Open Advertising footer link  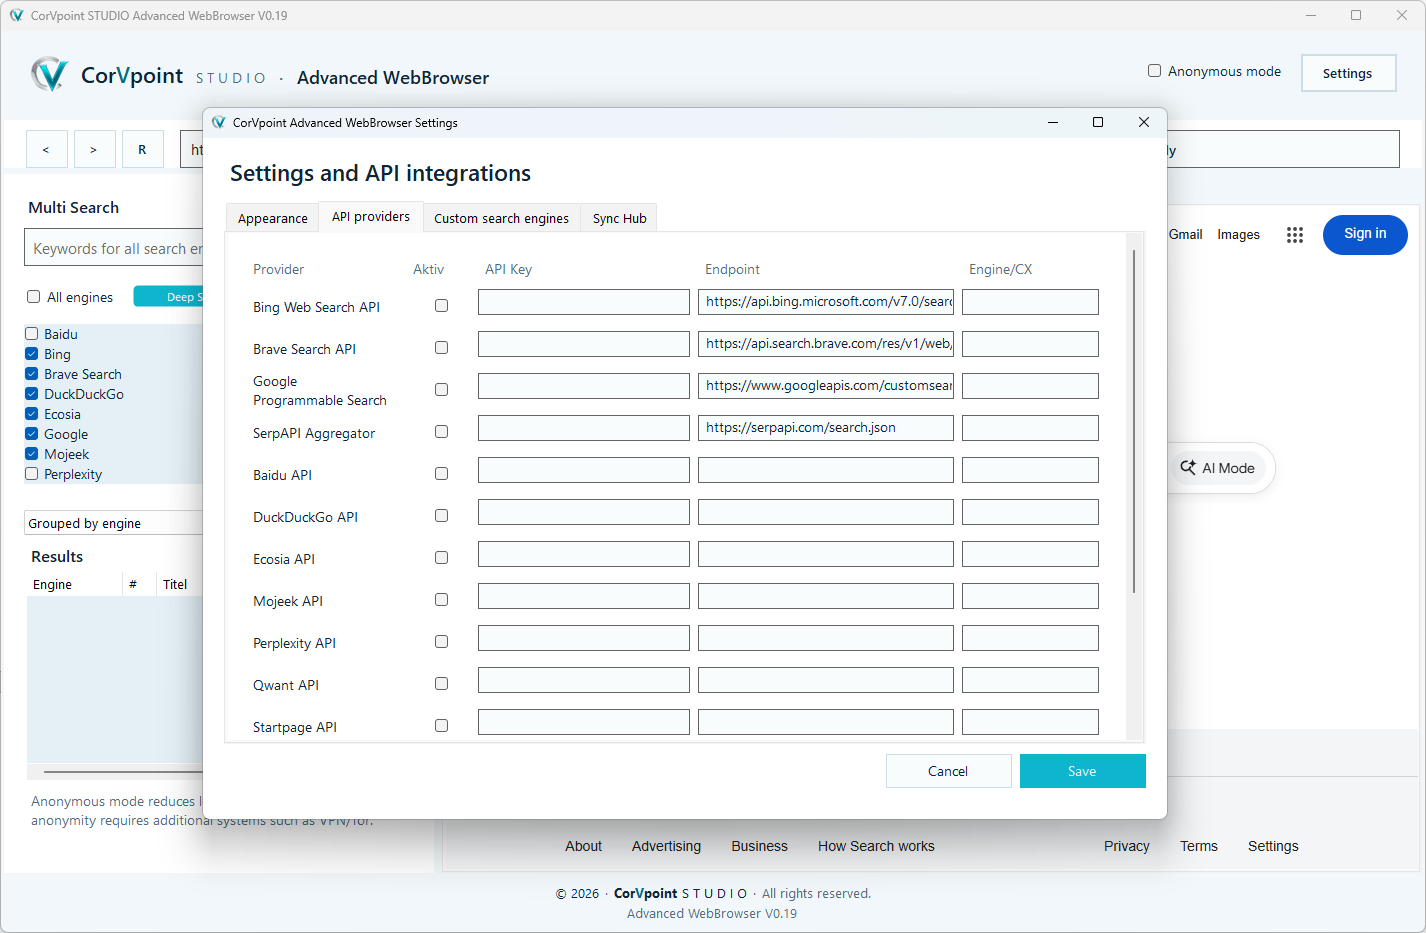[666, 846]
